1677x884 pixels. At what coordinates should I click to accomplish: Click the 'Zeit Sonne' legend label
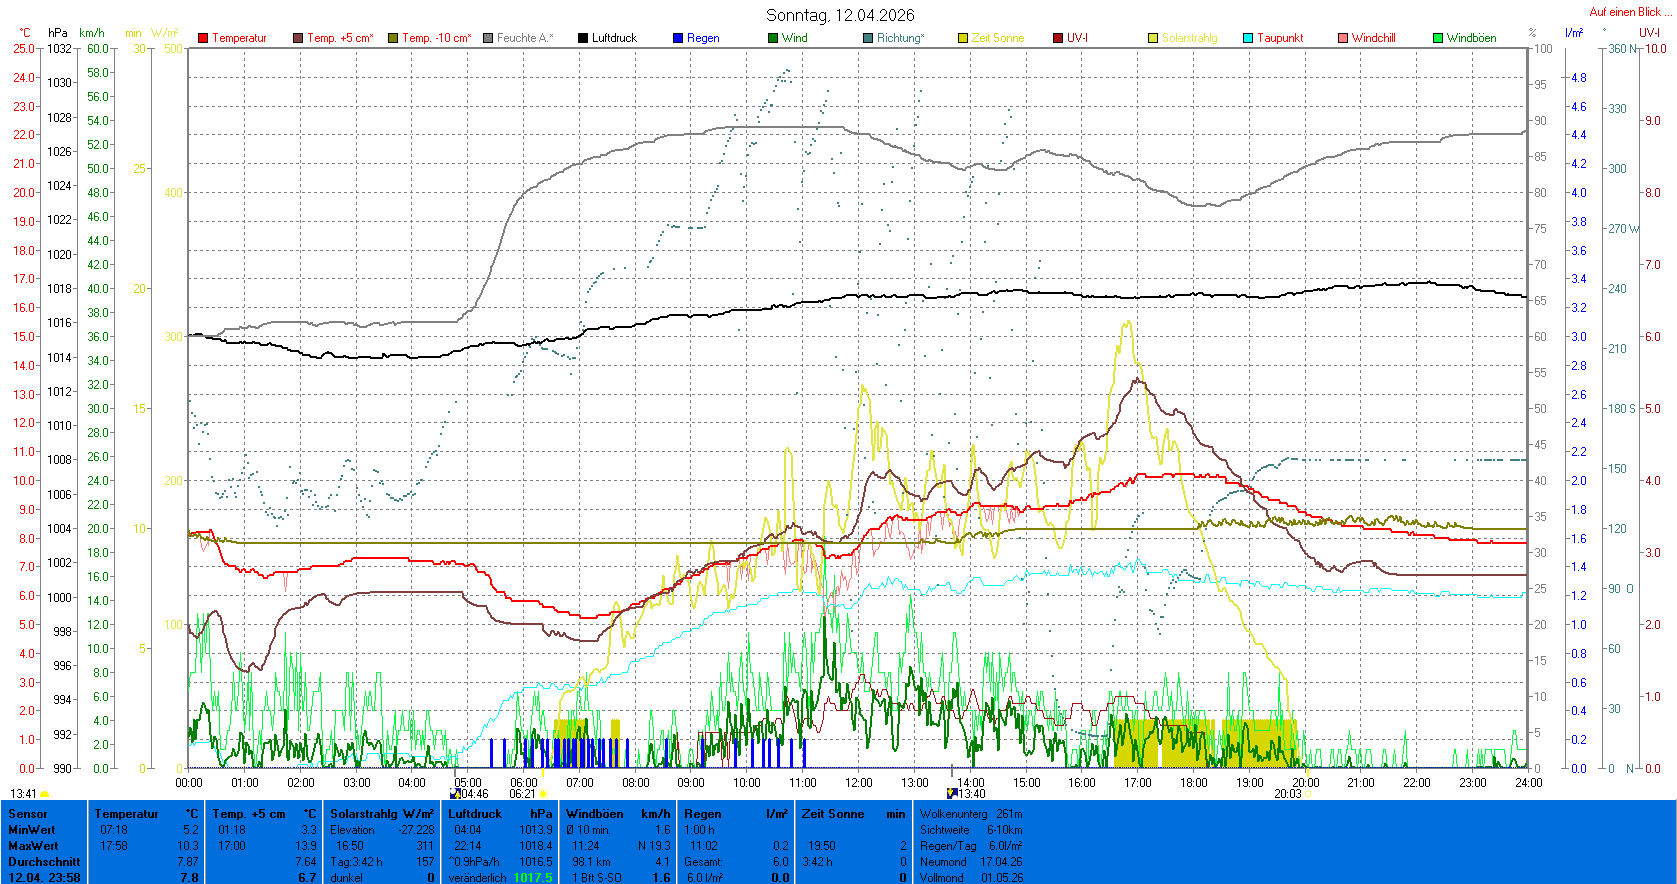997,38
